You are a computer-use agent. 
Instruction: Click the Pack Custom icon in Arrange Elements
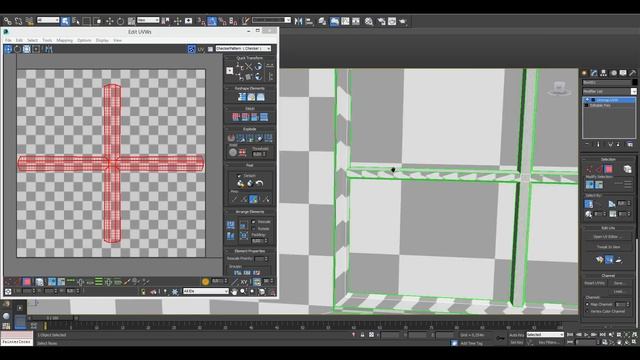click(x=231, y=225)
